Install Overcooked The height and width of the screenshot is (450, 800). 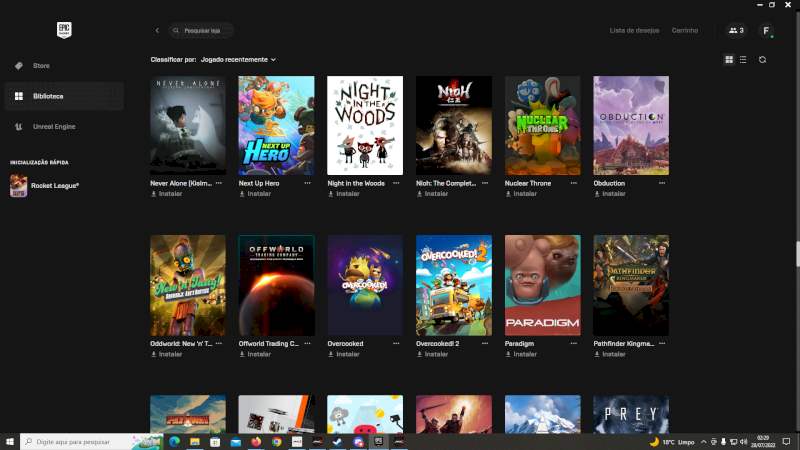[x=344, y=354]
